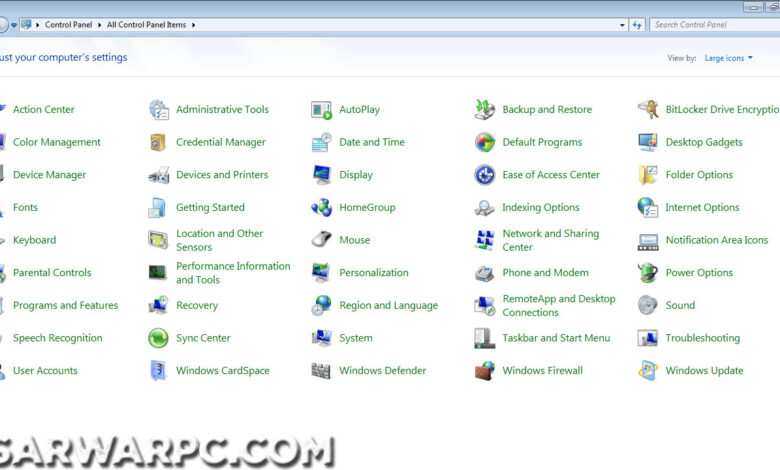780x470 pixels.
Task: Open the Action Center link
Action: [x=44, y=109]
